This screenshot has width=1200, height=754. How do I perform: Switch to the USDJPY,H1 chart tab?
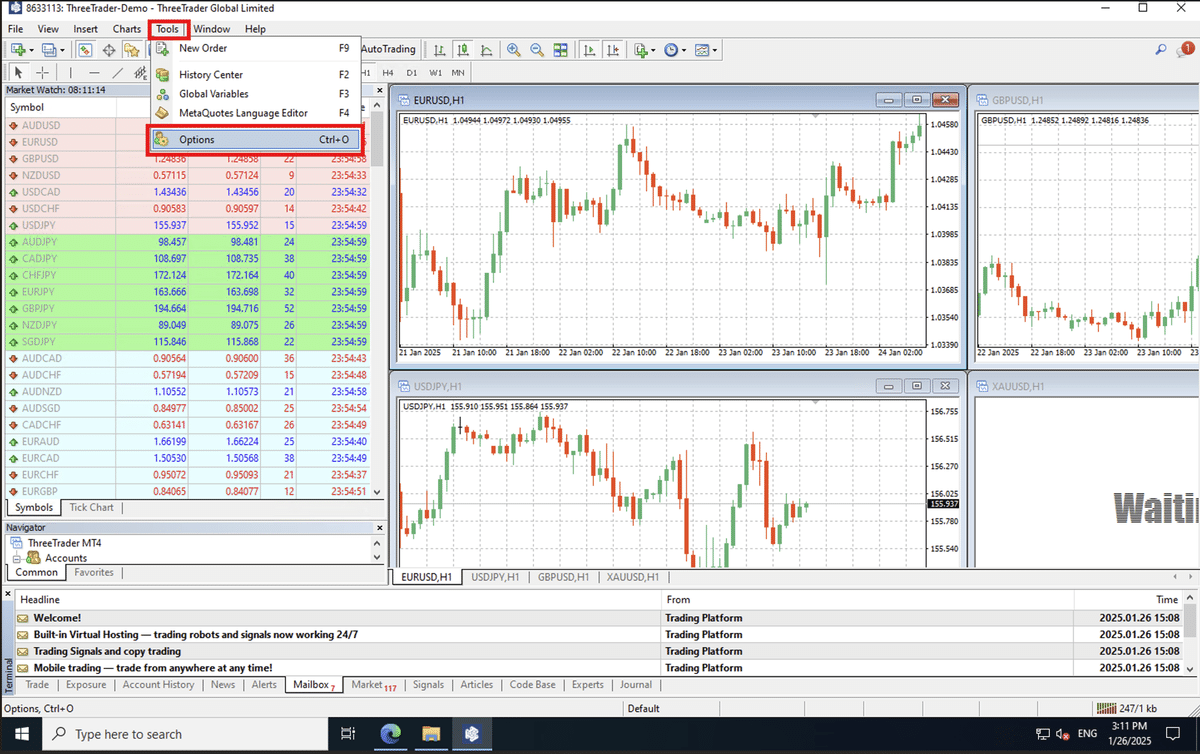point(495,577)
